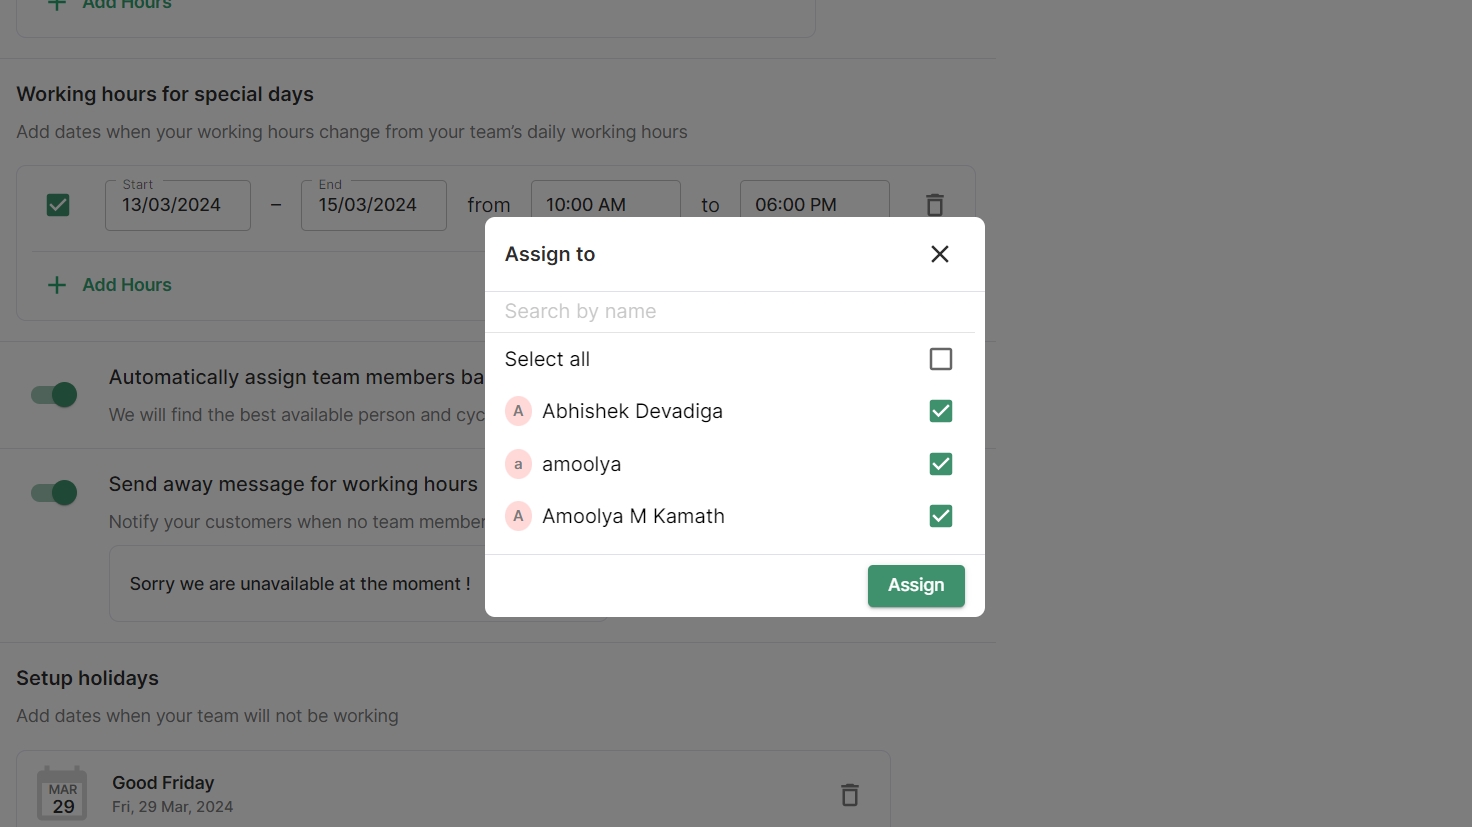
Task: Open the Start date 13/03/2024 field
Action: [x=178, y=205]
